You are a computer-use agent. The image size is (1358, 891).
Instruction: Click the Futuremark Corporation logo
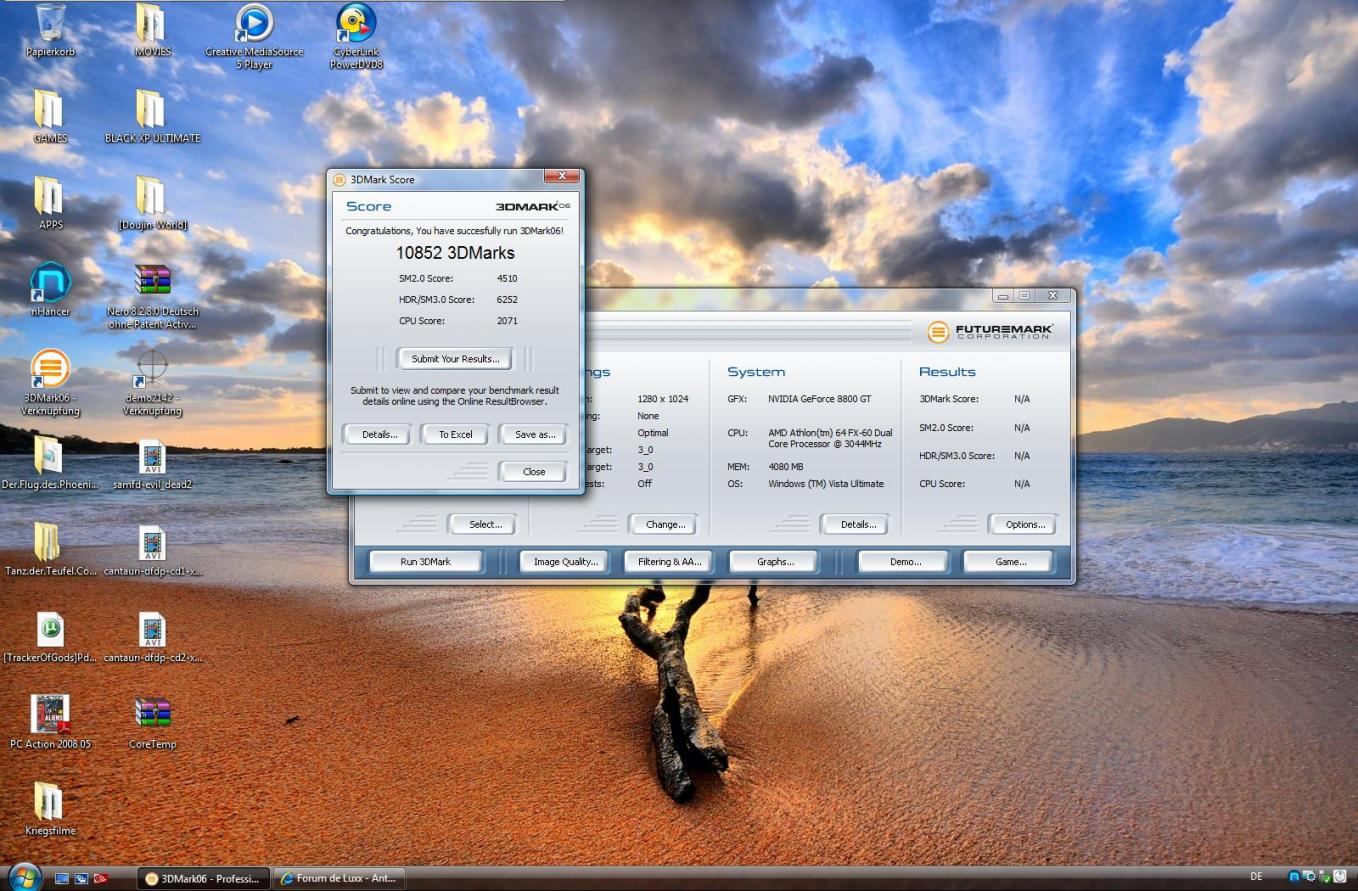tap(990, 332)
